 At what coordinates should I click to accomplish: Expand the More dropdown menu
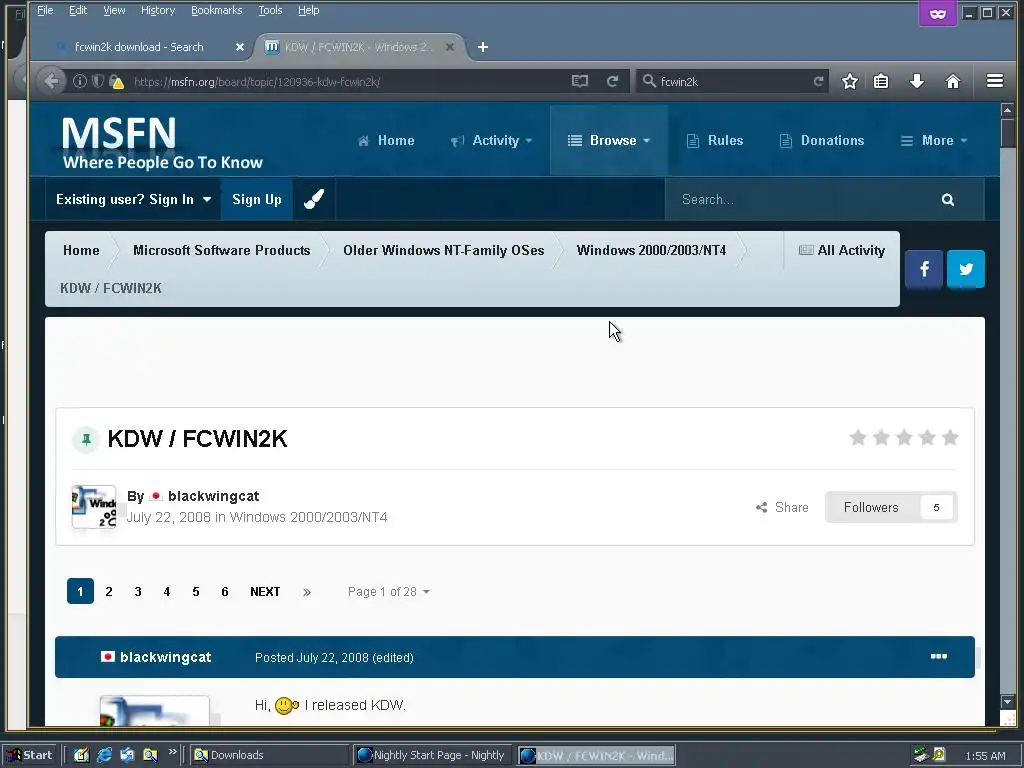934,140
